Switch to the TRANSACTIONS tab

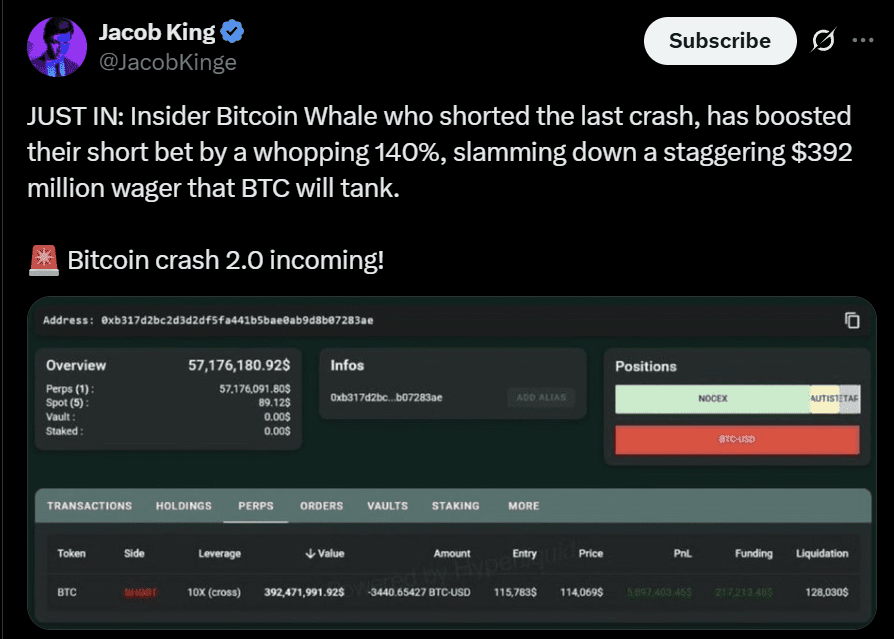89,506
